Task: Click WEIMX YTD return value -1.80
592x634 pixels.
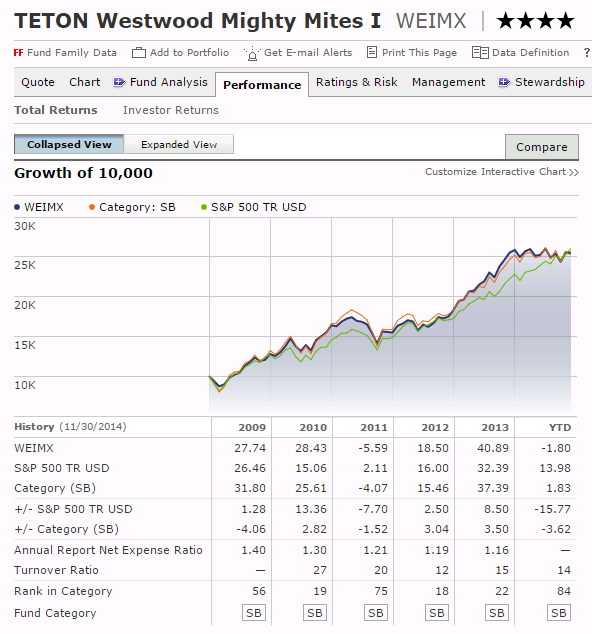Action: click(x=556, y=448)
